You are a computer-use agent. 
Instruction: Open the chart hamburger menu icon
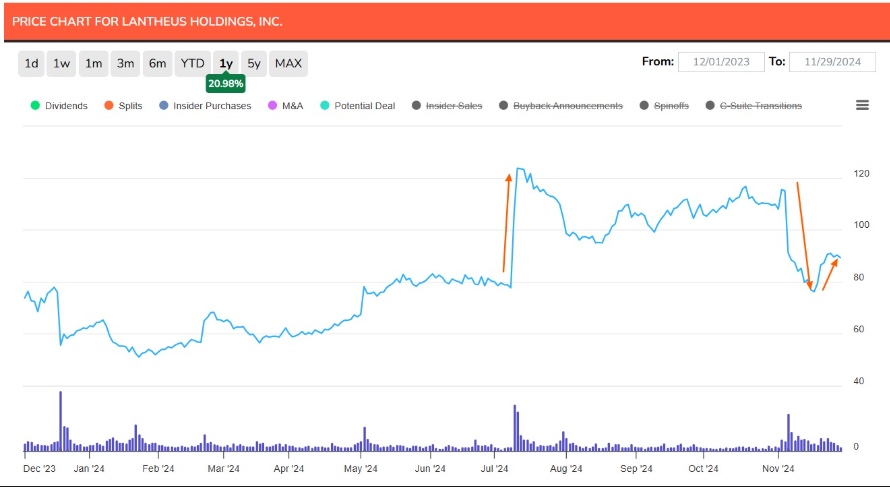point(862,105)
